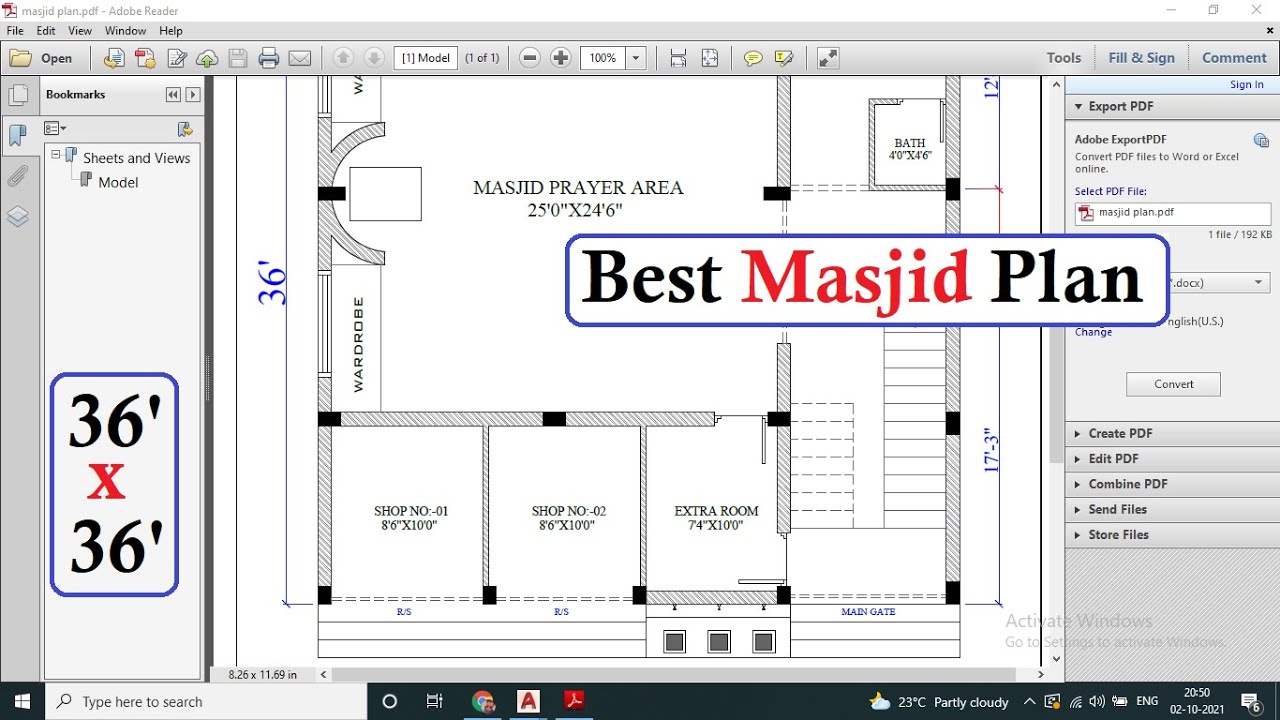Select the Model bookmark

point(118,182)
